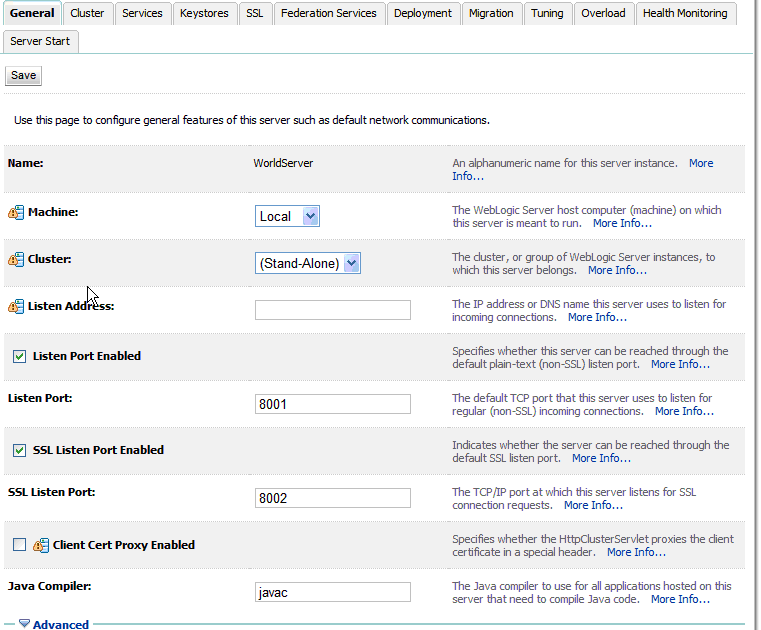Open More Info link for SSL Listen Port description
Screen dimensions: 761x630
pos(593,506)
